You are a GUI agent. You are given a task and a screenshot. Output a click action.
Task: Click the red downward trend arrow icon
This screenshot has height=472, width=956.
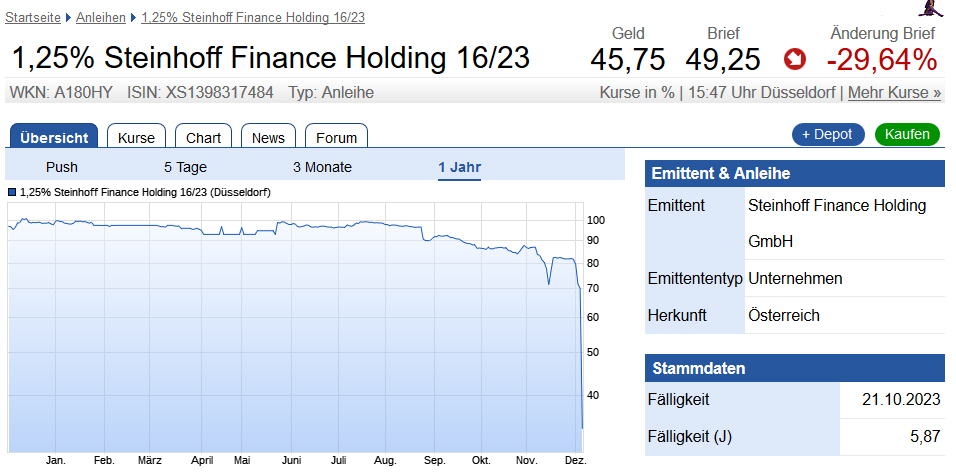pyautogui.click(x=795, y=60)
